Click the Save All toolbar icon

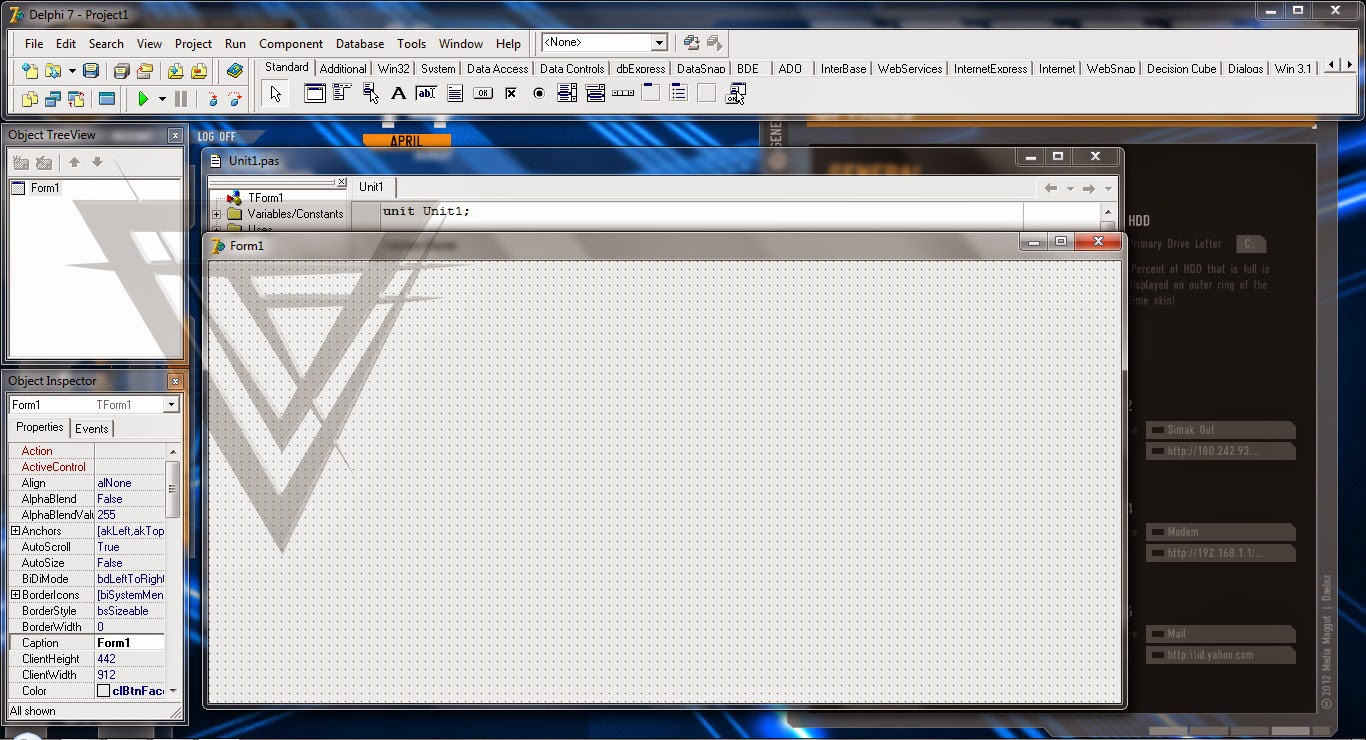121,71
